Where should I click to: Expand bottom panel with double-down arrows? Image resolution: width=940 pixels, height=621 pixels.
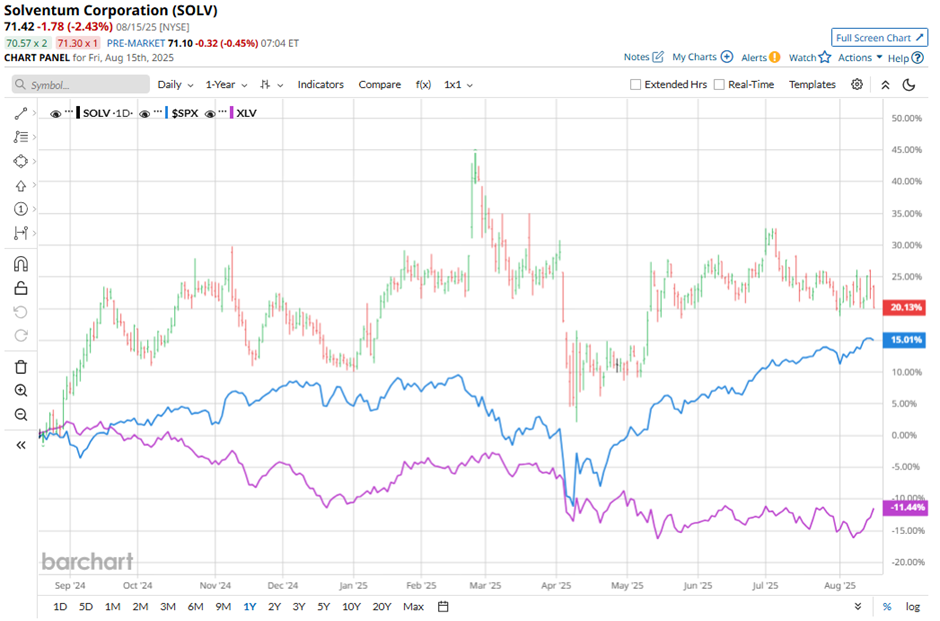click(x=858, y=607)
